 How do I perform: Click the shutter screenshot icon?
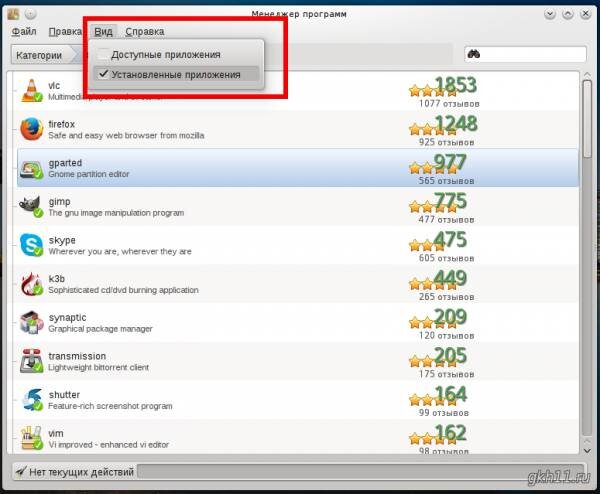31,399
